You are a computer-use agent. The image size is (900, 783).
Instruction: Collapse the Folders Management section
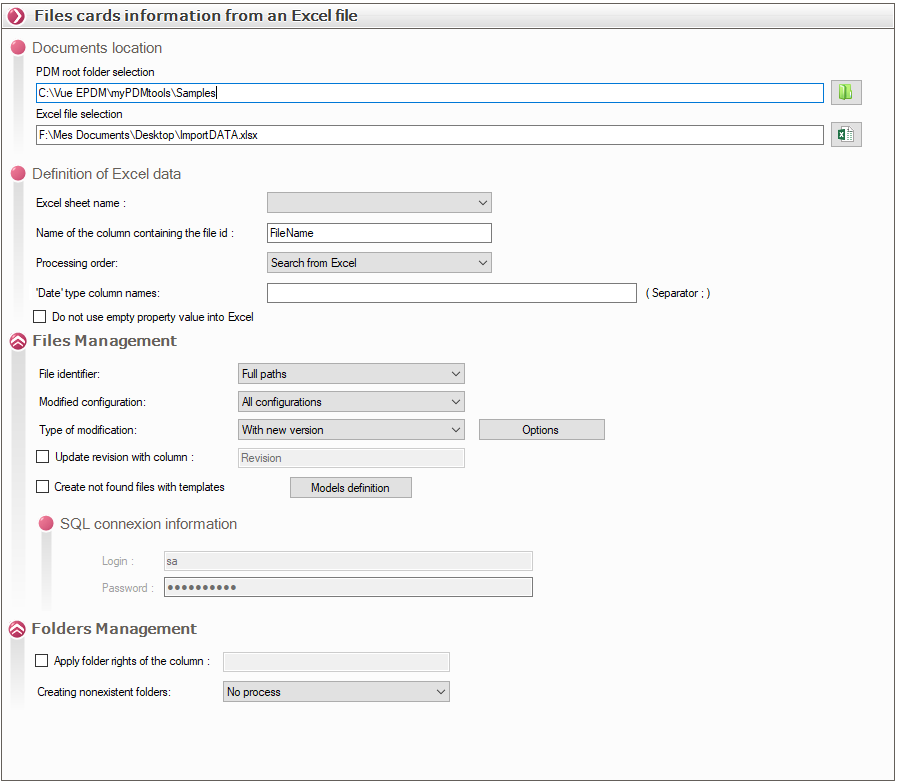pos(17,629)
